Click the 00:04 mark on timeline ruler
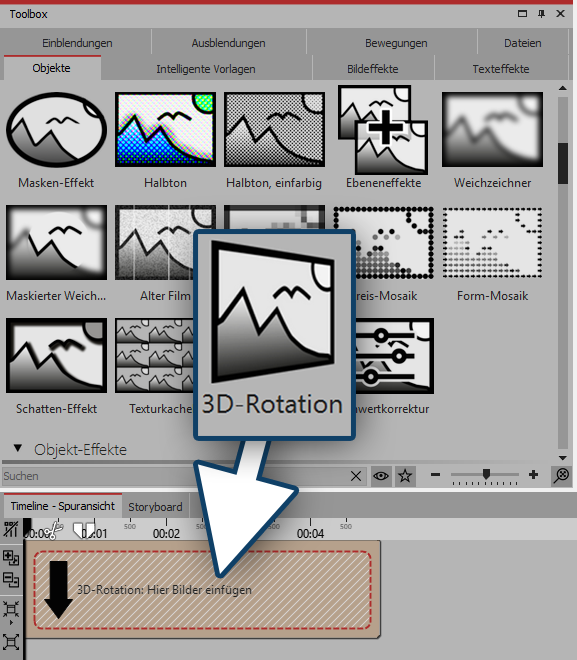Image resolution: width=577 pixels, height=660 pixels. click(310, 534)
